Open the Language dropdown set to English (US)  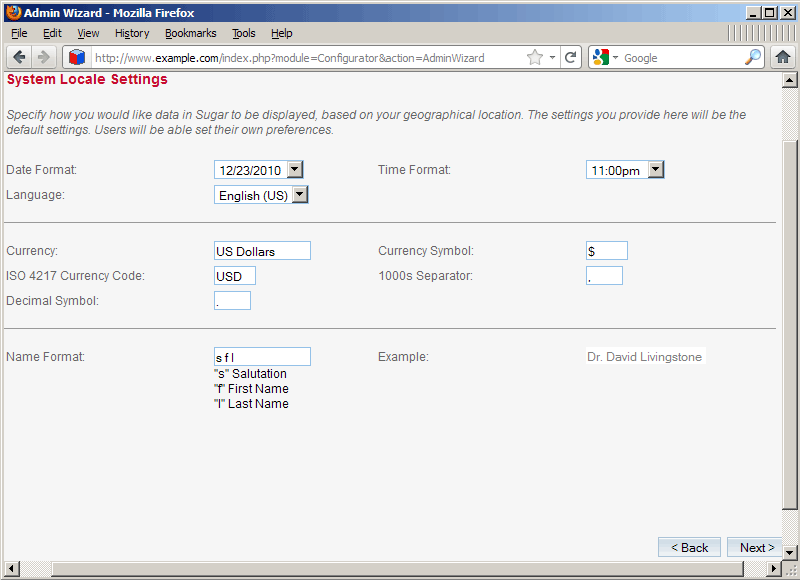click(298, 194)
